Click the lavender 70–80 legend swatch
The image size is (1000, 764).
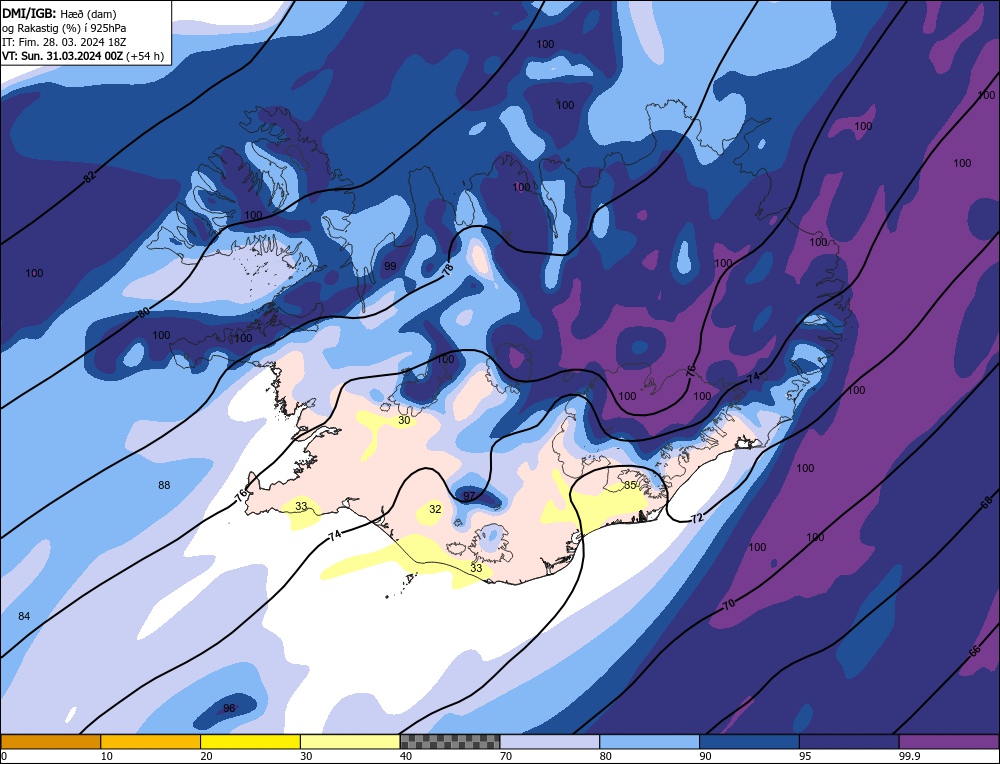click(x=550, y=741)
